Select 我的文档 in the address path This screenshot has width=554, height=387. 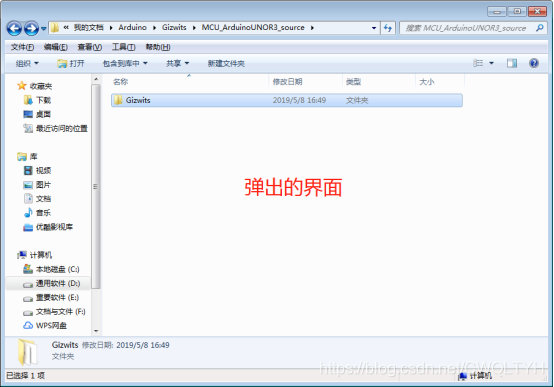pos(88,28)
